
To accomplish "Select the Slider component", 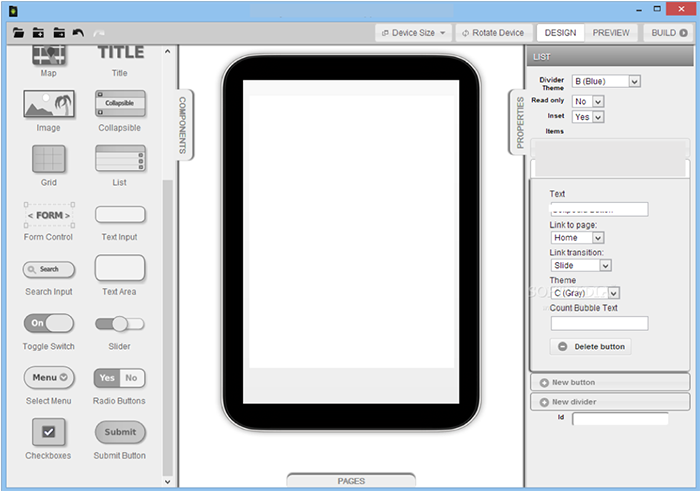I will pyautogui.click(x=120, y=324).
